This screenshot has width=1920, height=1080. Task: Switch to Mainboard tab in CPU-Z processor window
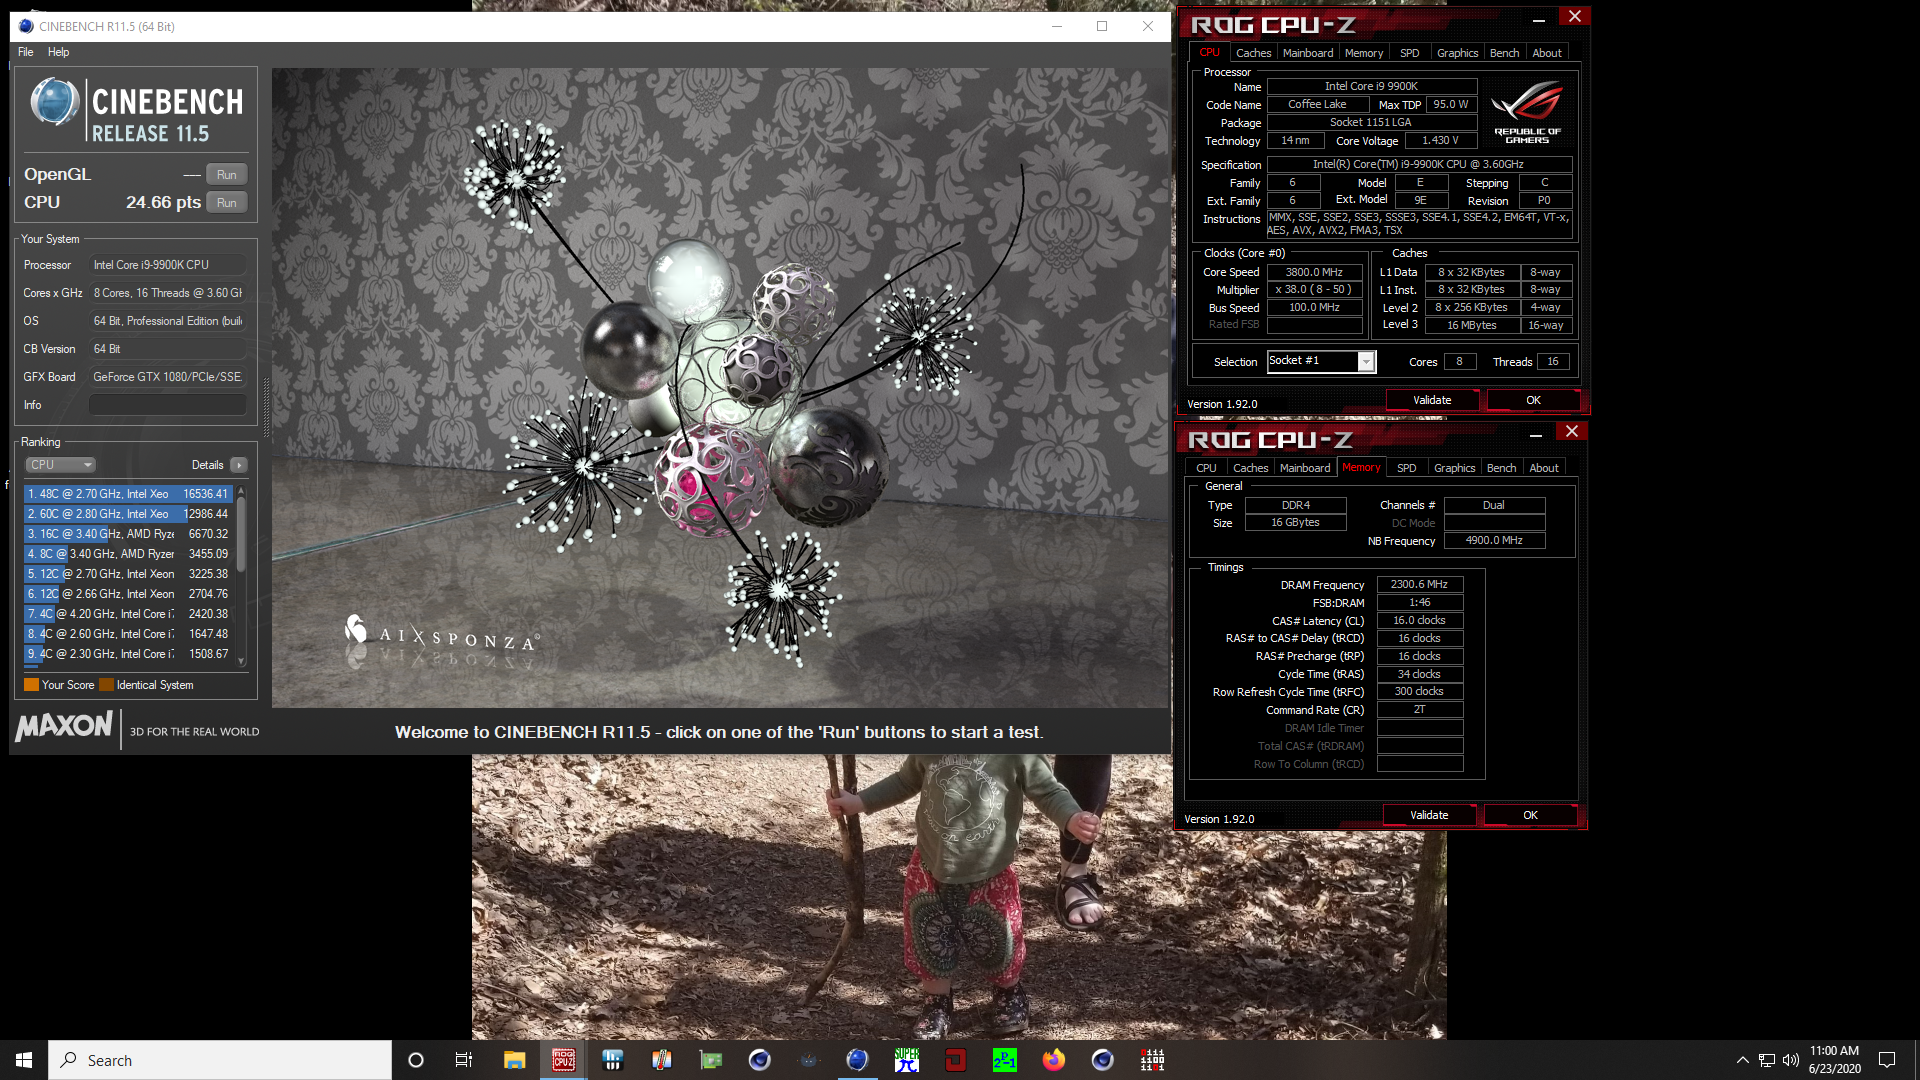coord(1308,53)
